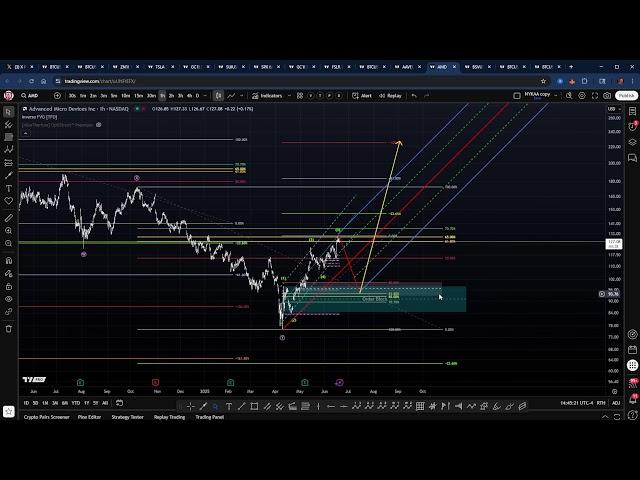Click the undo arrow
The image size is (640, 480).
pos(414,96)
